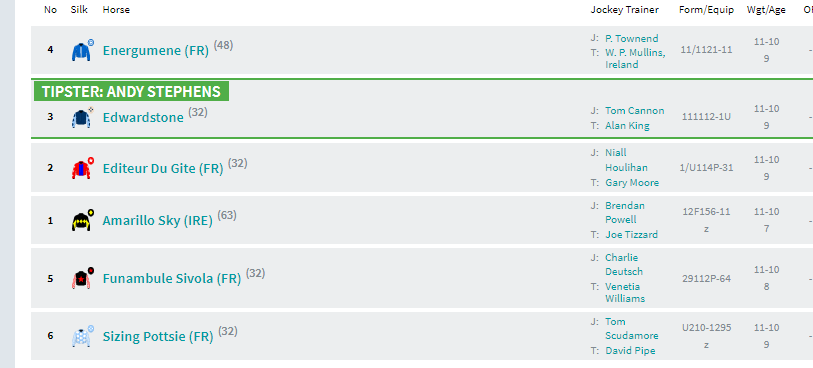This screenshot has height=368, width=813.
Task: Click the Horse column header
Action: [116, 10]
